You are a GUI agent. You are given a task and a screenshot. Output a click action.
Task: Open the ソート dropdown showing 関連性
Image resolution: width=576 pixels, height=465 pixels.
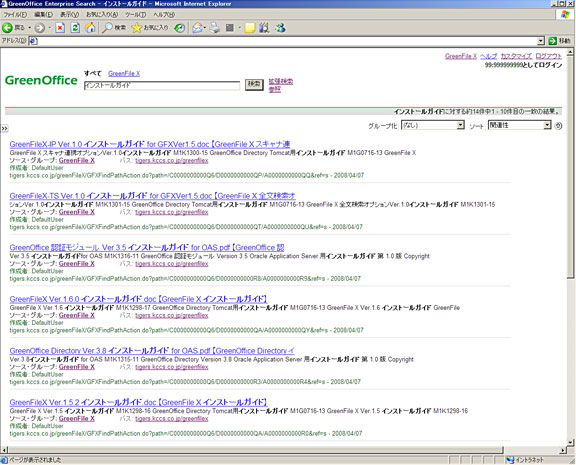519,125
